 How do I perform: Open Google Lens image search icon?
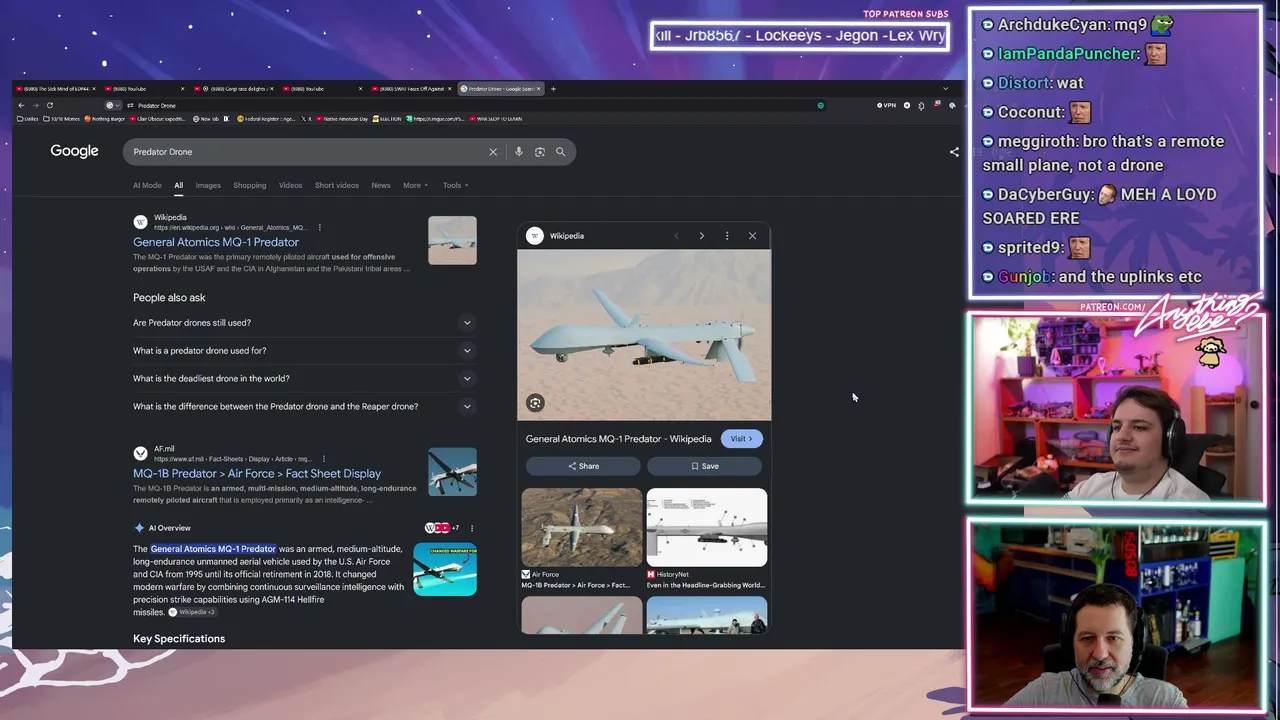coord(540,152)
